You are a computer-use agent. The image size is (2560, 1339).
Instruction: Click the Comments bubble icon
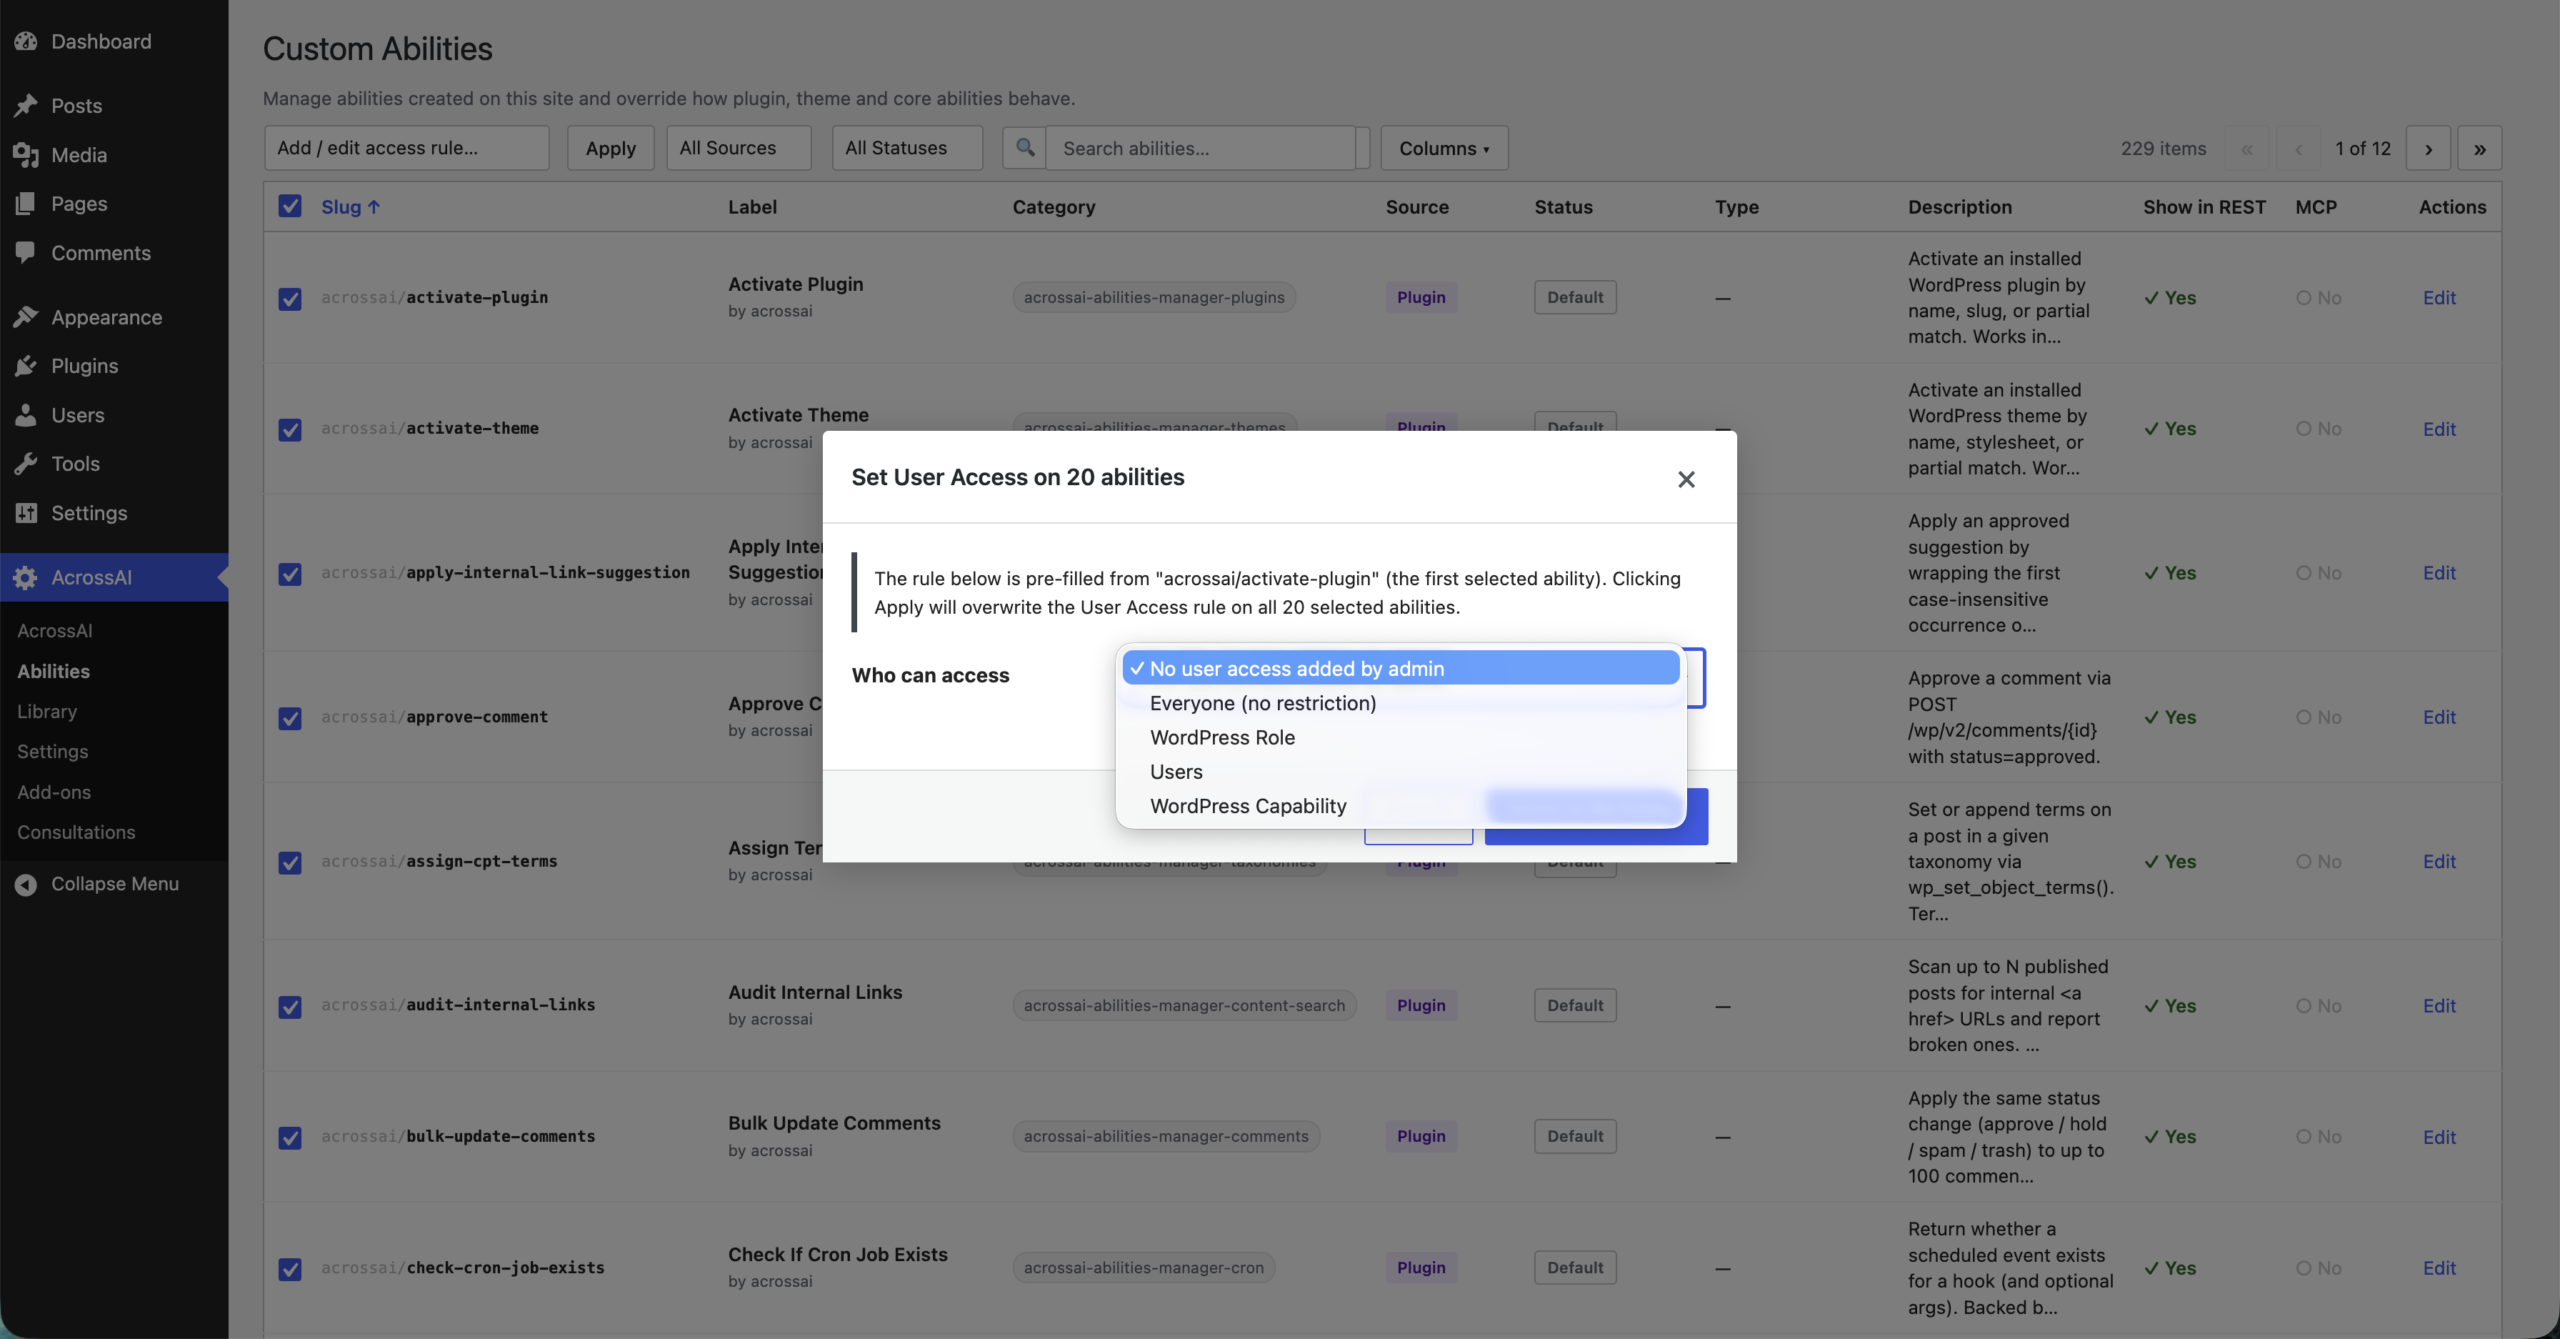(x=26, y=252)
